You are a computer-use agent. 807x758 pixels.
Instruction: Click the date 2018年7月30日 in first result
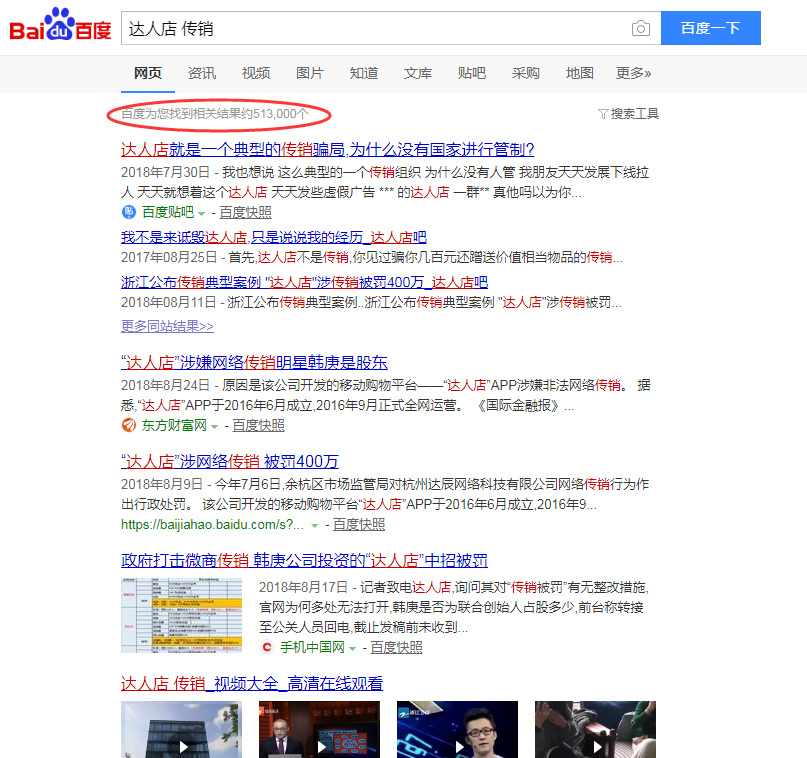pyautogui.click(x=165, y=172)
